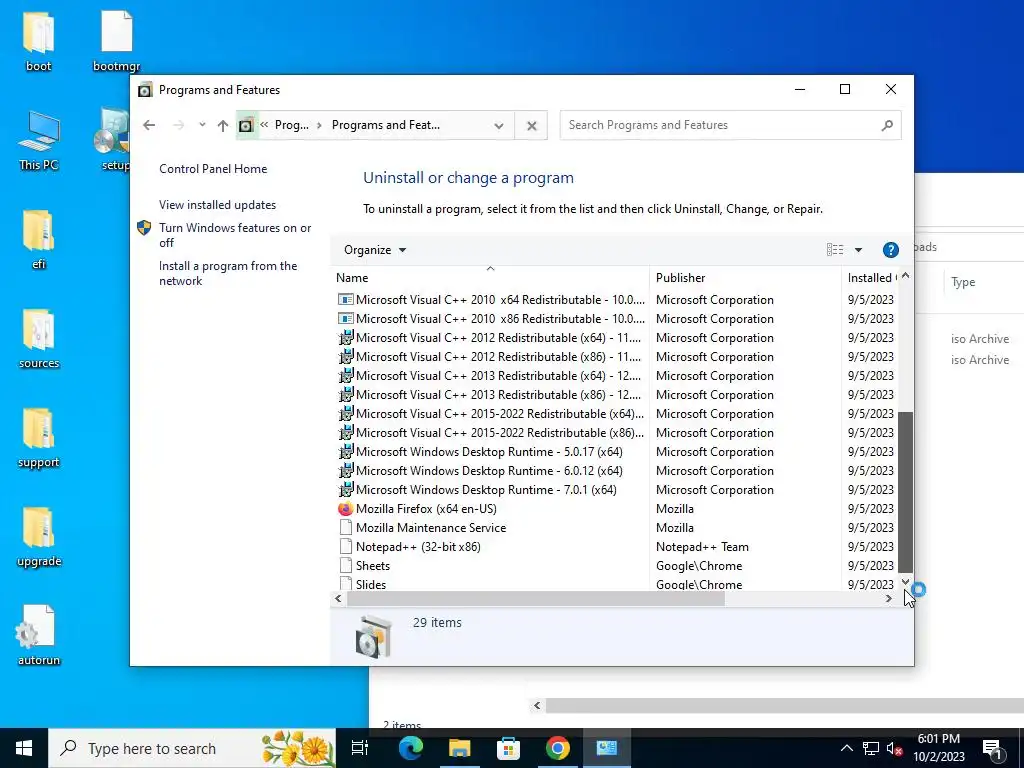The width and height of the screenshot is (1024, 768).
Task: Select the autorun file on desktop
Action: (x=39, y=635)
